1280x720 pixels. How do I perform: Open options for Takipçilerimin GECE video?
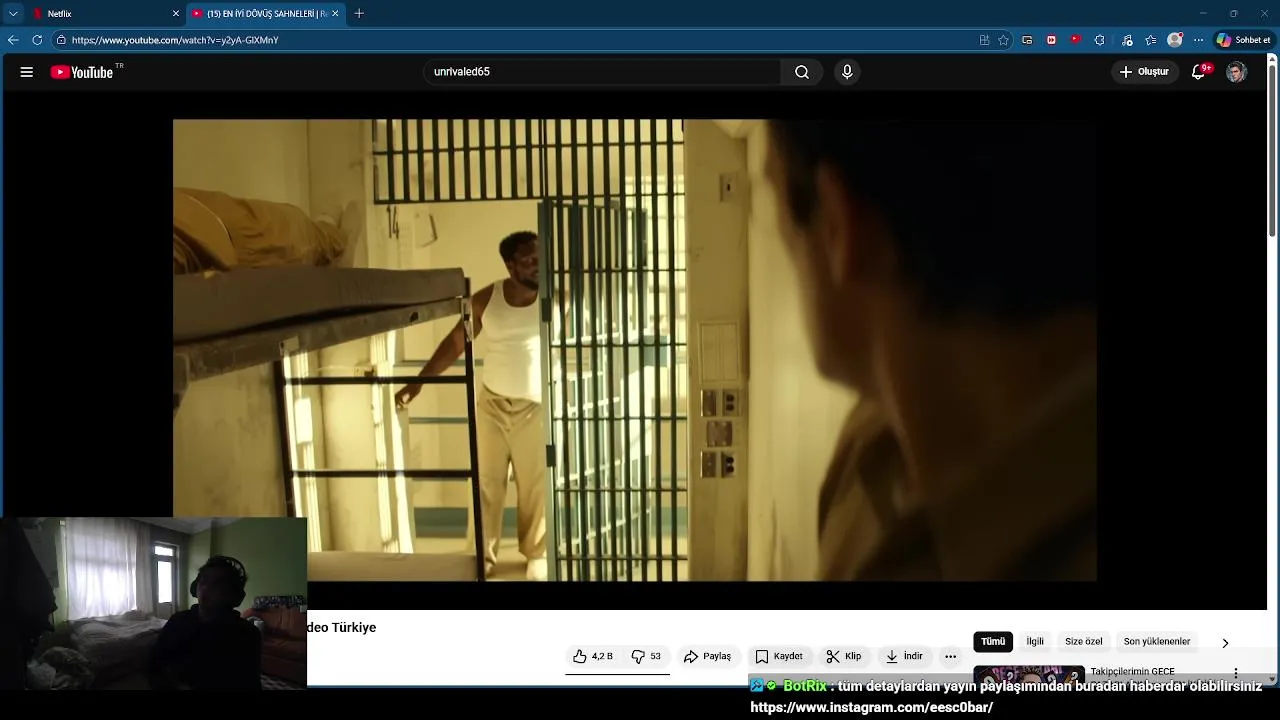1236,673
